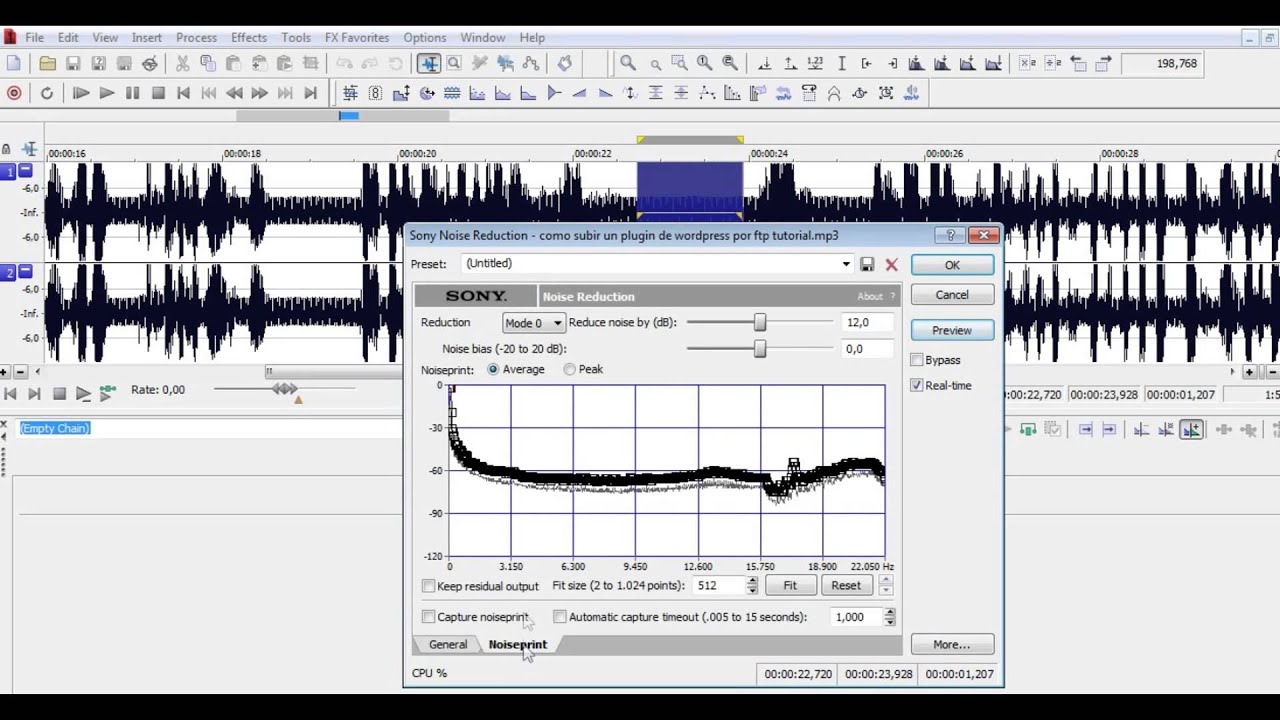The width and height of the screenshot is (1280, 720).
Task: Save the file with the floppy disk icon
Action: 73,63
